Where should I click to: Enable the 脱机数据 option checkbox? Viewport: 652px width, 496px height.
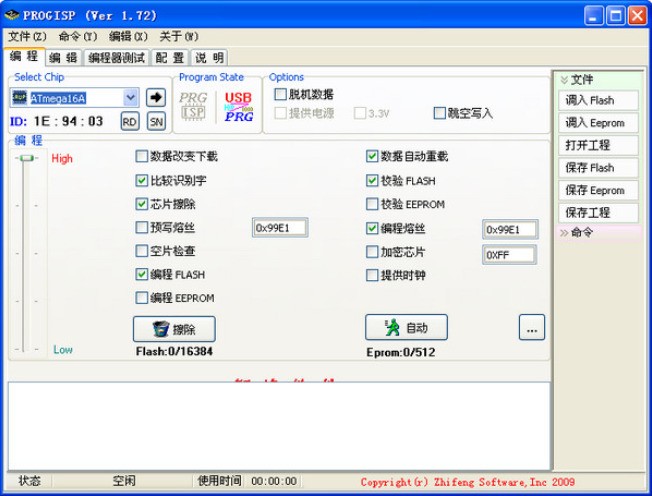click(x=280, y=94)
